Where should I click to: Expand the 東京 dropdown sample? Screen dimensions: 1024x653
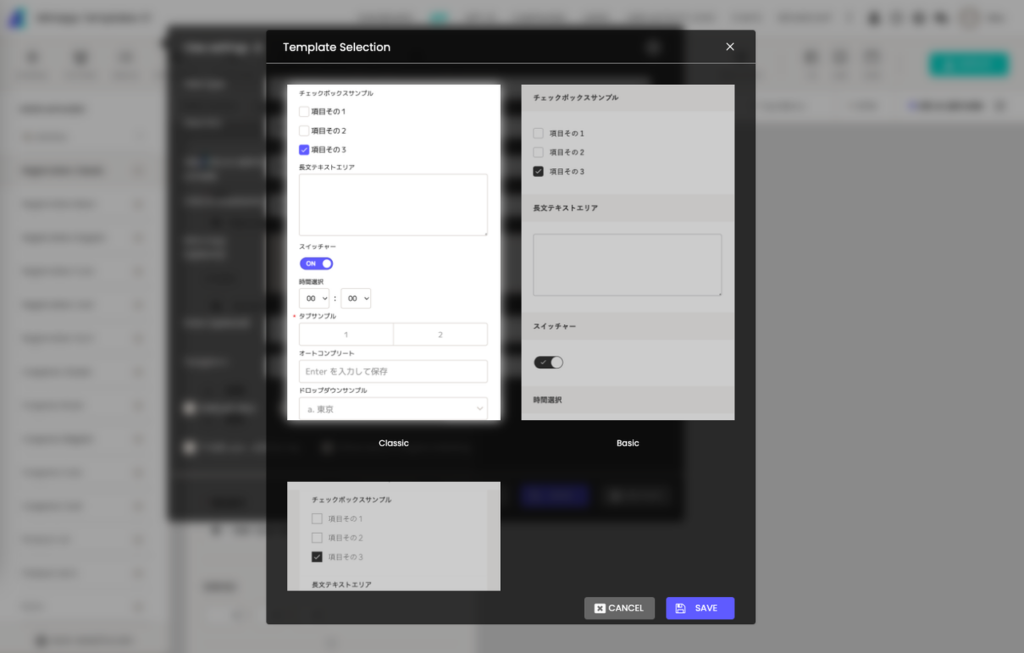[x=393, y=408]
